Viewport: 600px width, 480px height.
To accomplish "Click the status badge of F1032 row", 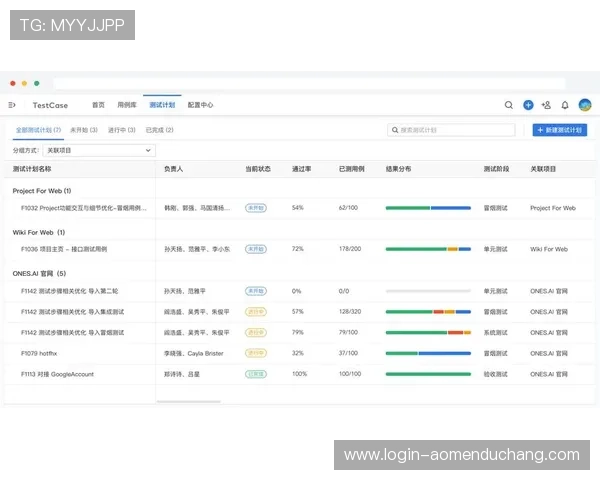I will pyautogui.click(x=256, y=208).
